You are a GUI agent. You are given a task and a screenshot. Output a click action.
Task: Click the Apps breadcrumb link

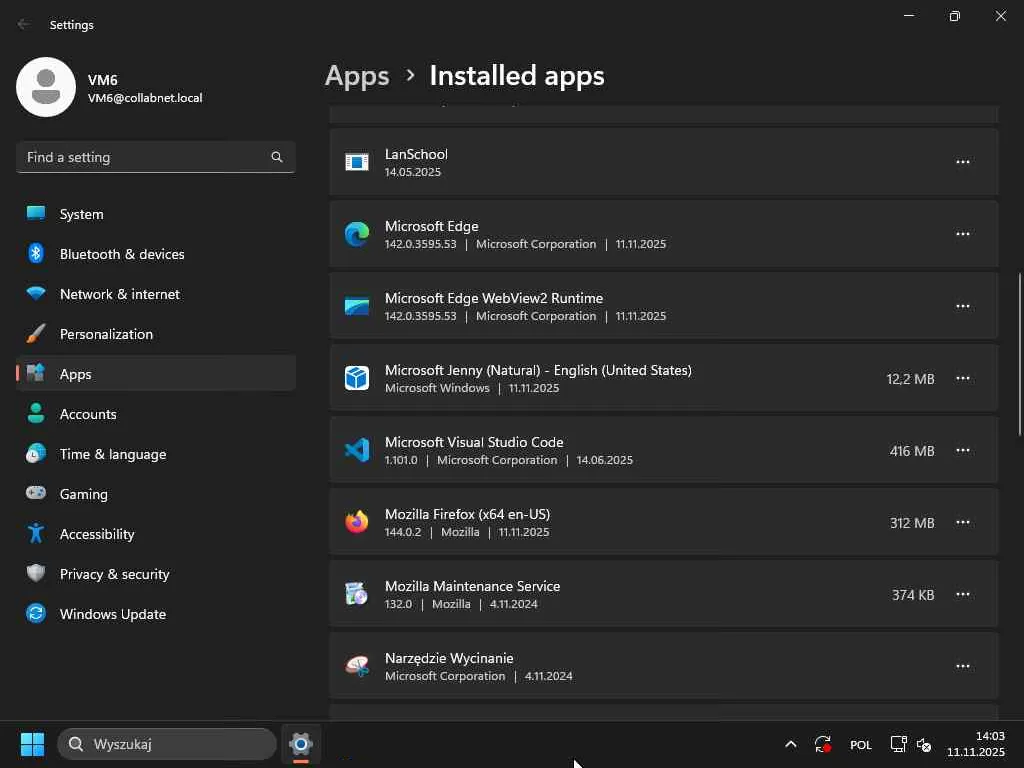click(x=357, y=76)
